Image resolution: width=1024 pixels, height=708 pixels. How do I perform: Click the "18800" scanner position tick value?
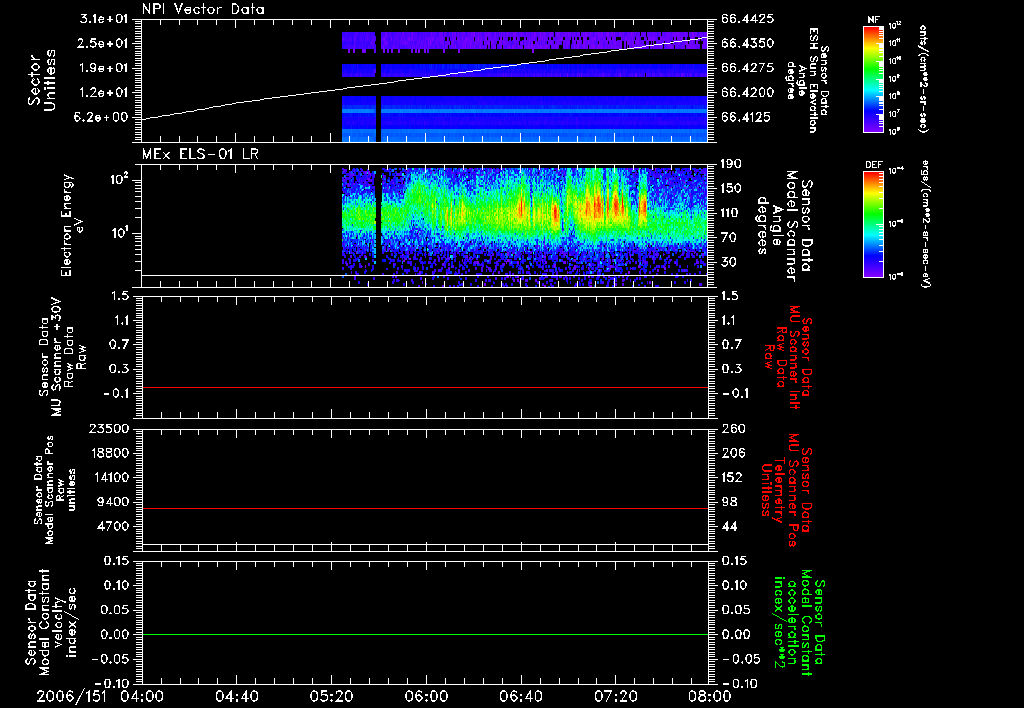pyautogui.click(x=109, y=453)
